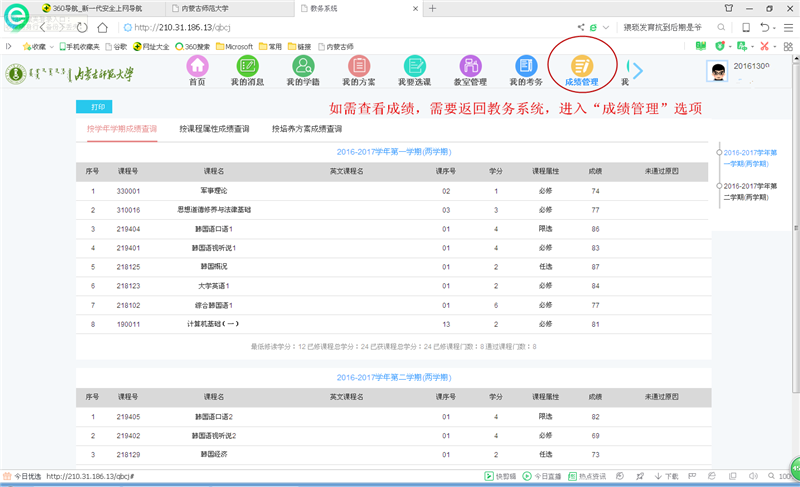Open 教室管理 classroom management icon

470,66
